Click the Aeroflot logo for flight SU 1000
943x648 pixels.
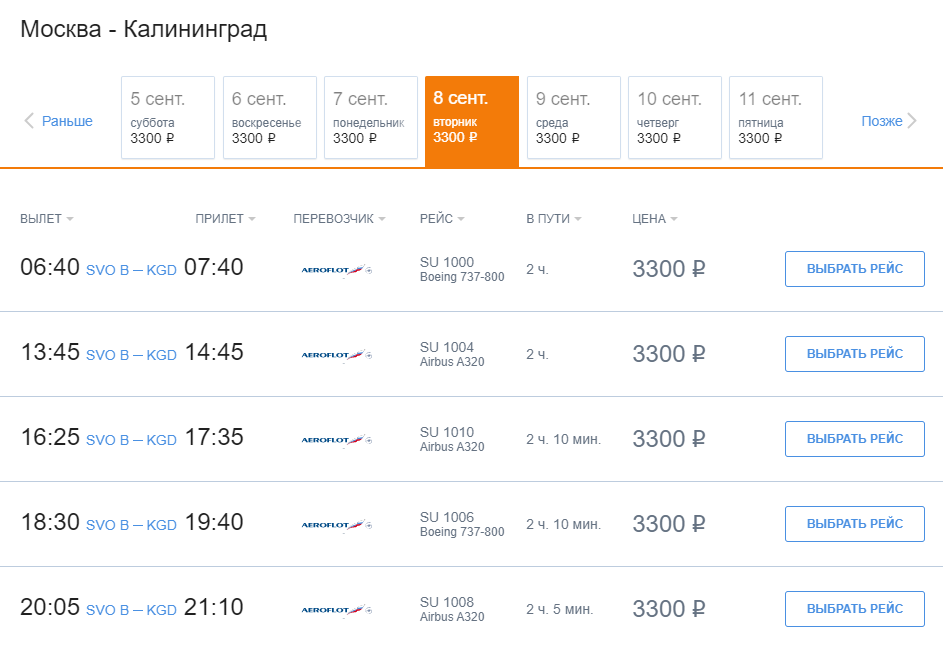337,270
